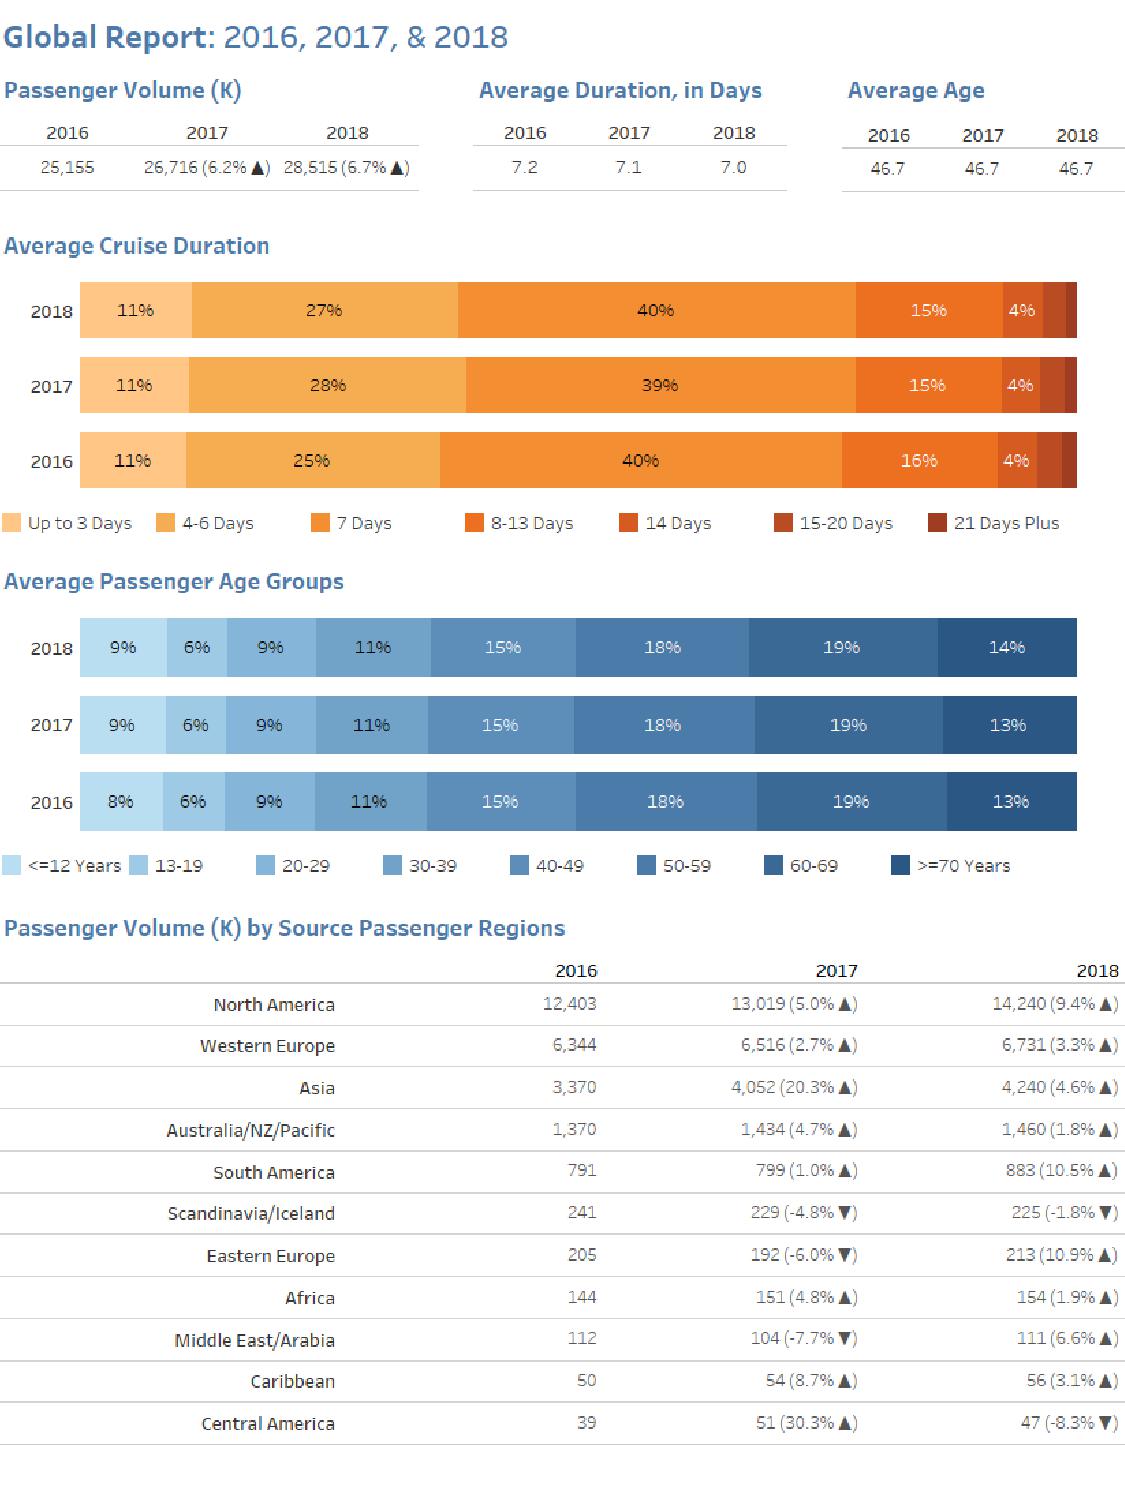Click the up triangle in North America 2018

point(1107,1004)
